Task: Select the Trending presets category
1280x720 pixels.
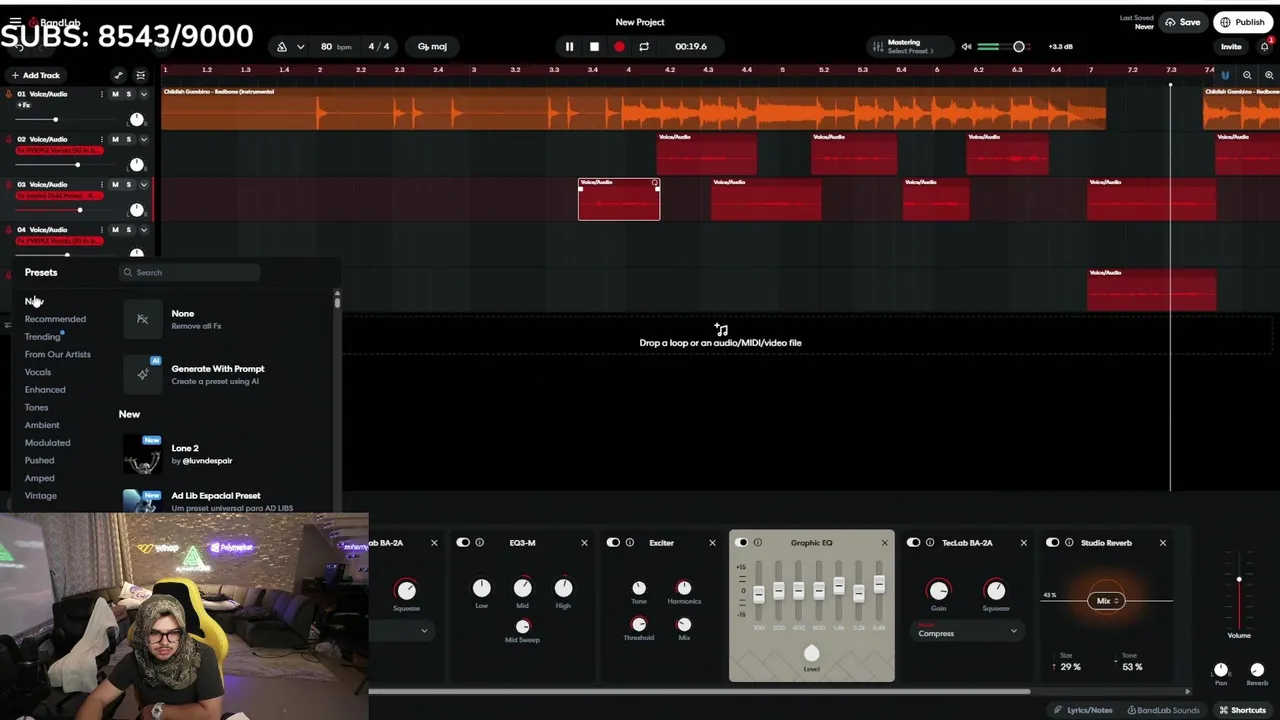Action: click(43, 337)
